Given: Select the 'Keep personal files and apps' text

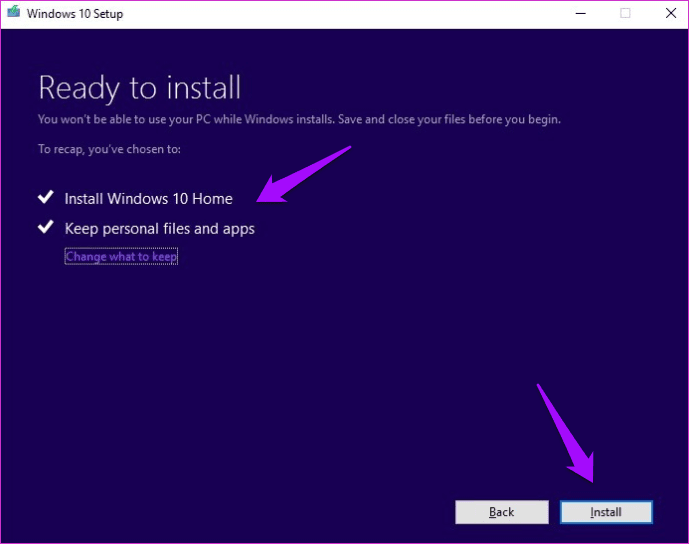Looking at the screenshot, I should click(160, 229).
